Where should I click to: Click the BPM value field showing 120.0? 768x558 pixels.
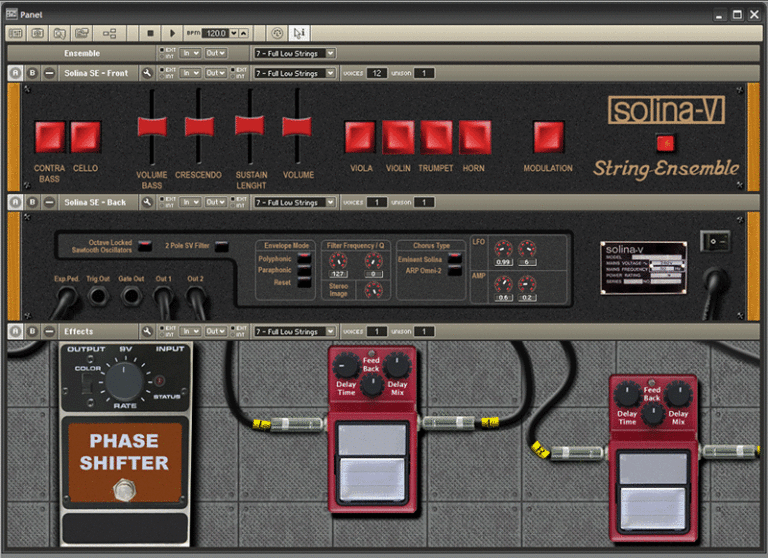[215, 33]
